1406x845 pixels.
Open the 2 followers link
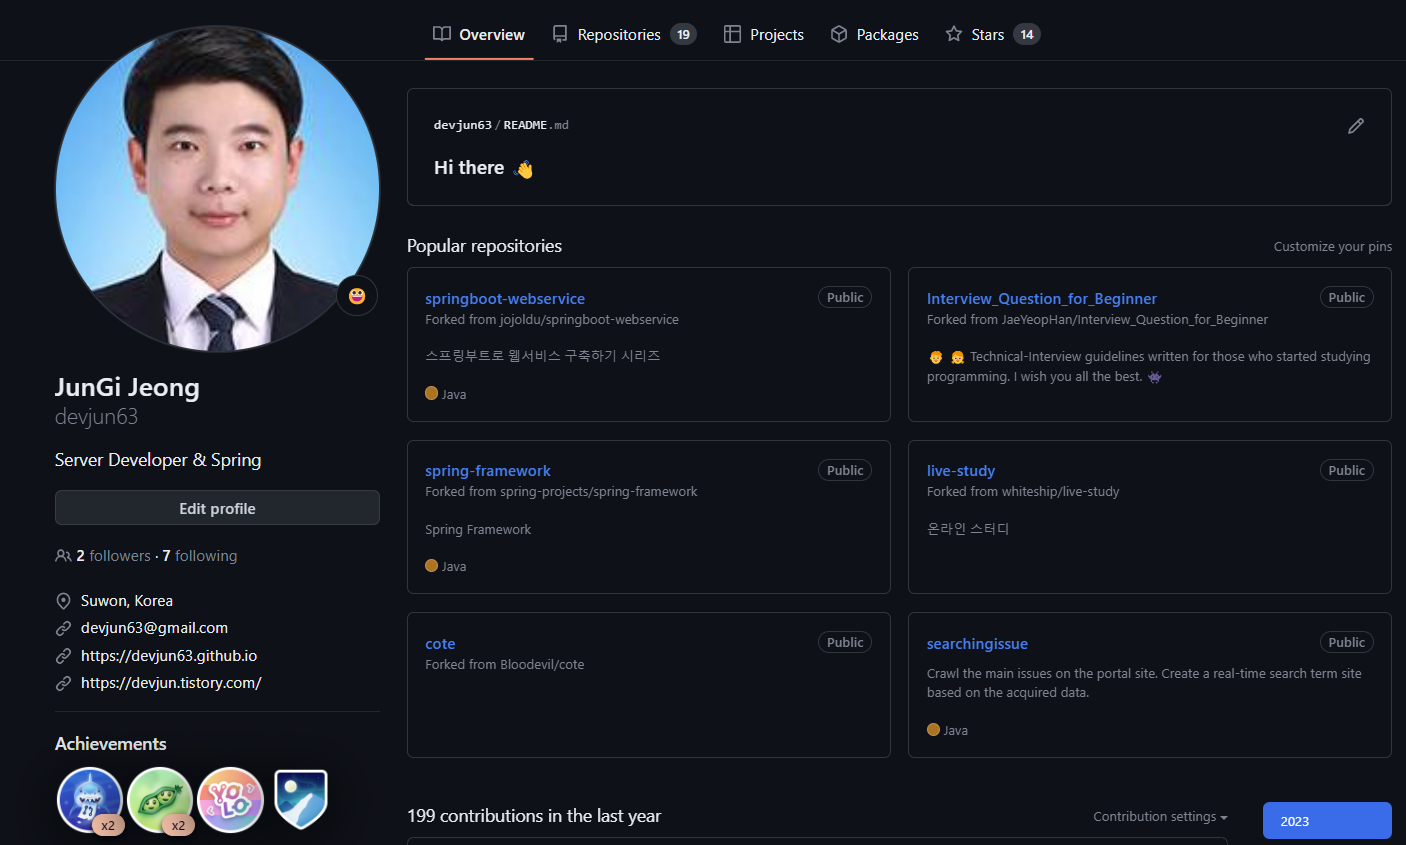pyautogui.click(x=113, y=556)
